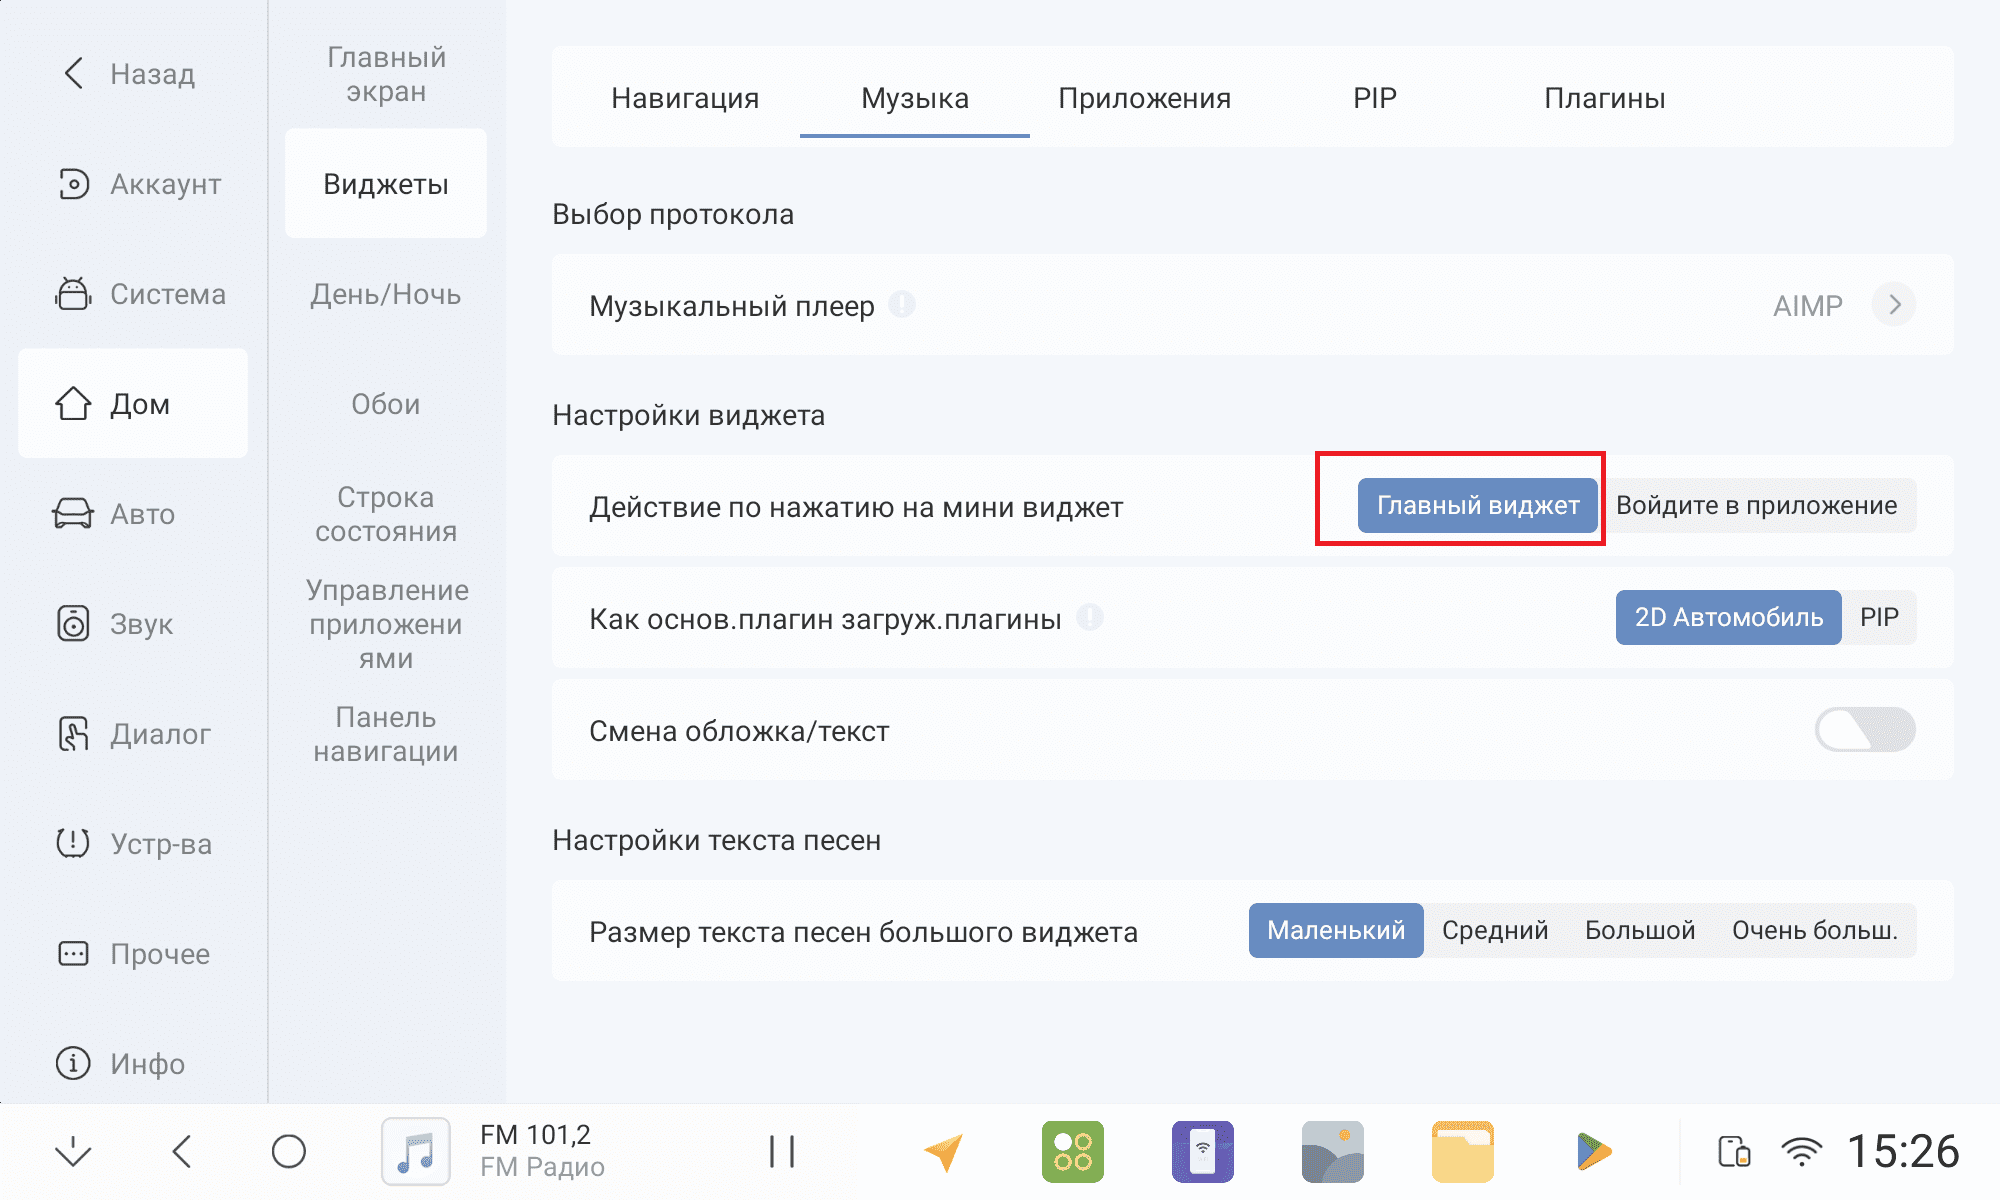Select Войдите в приложение option
The width and height of the screenshot is (2000, 1200).
1756,506
